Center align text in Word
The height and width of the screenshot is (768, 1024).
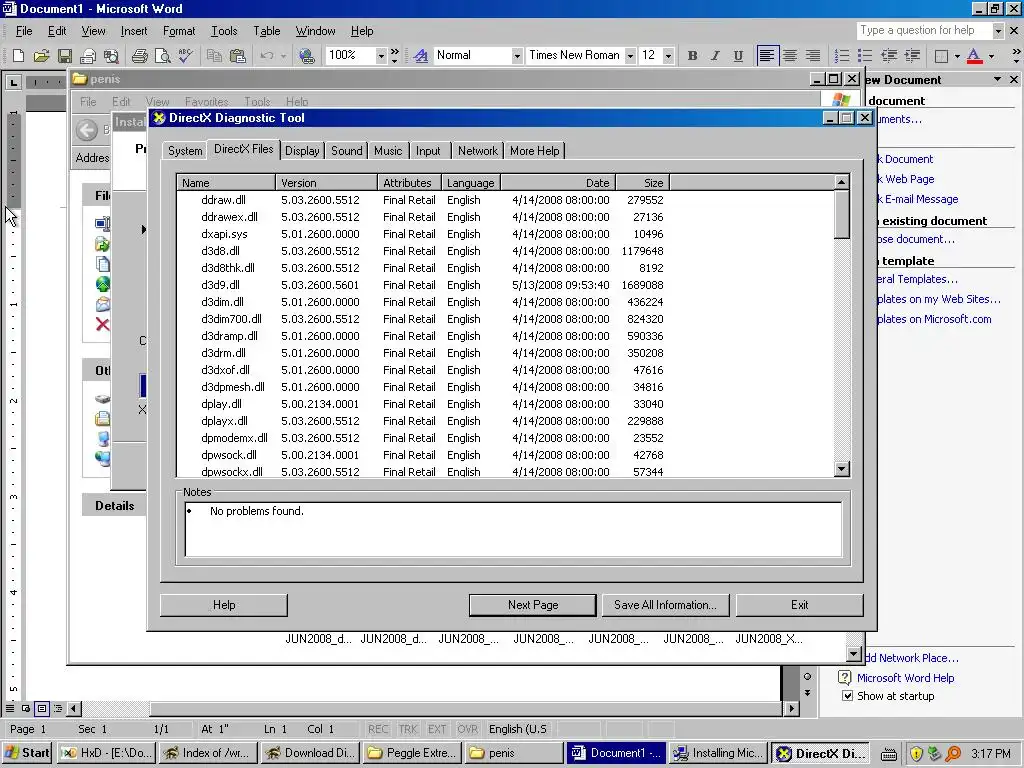(x=790, y=56)
